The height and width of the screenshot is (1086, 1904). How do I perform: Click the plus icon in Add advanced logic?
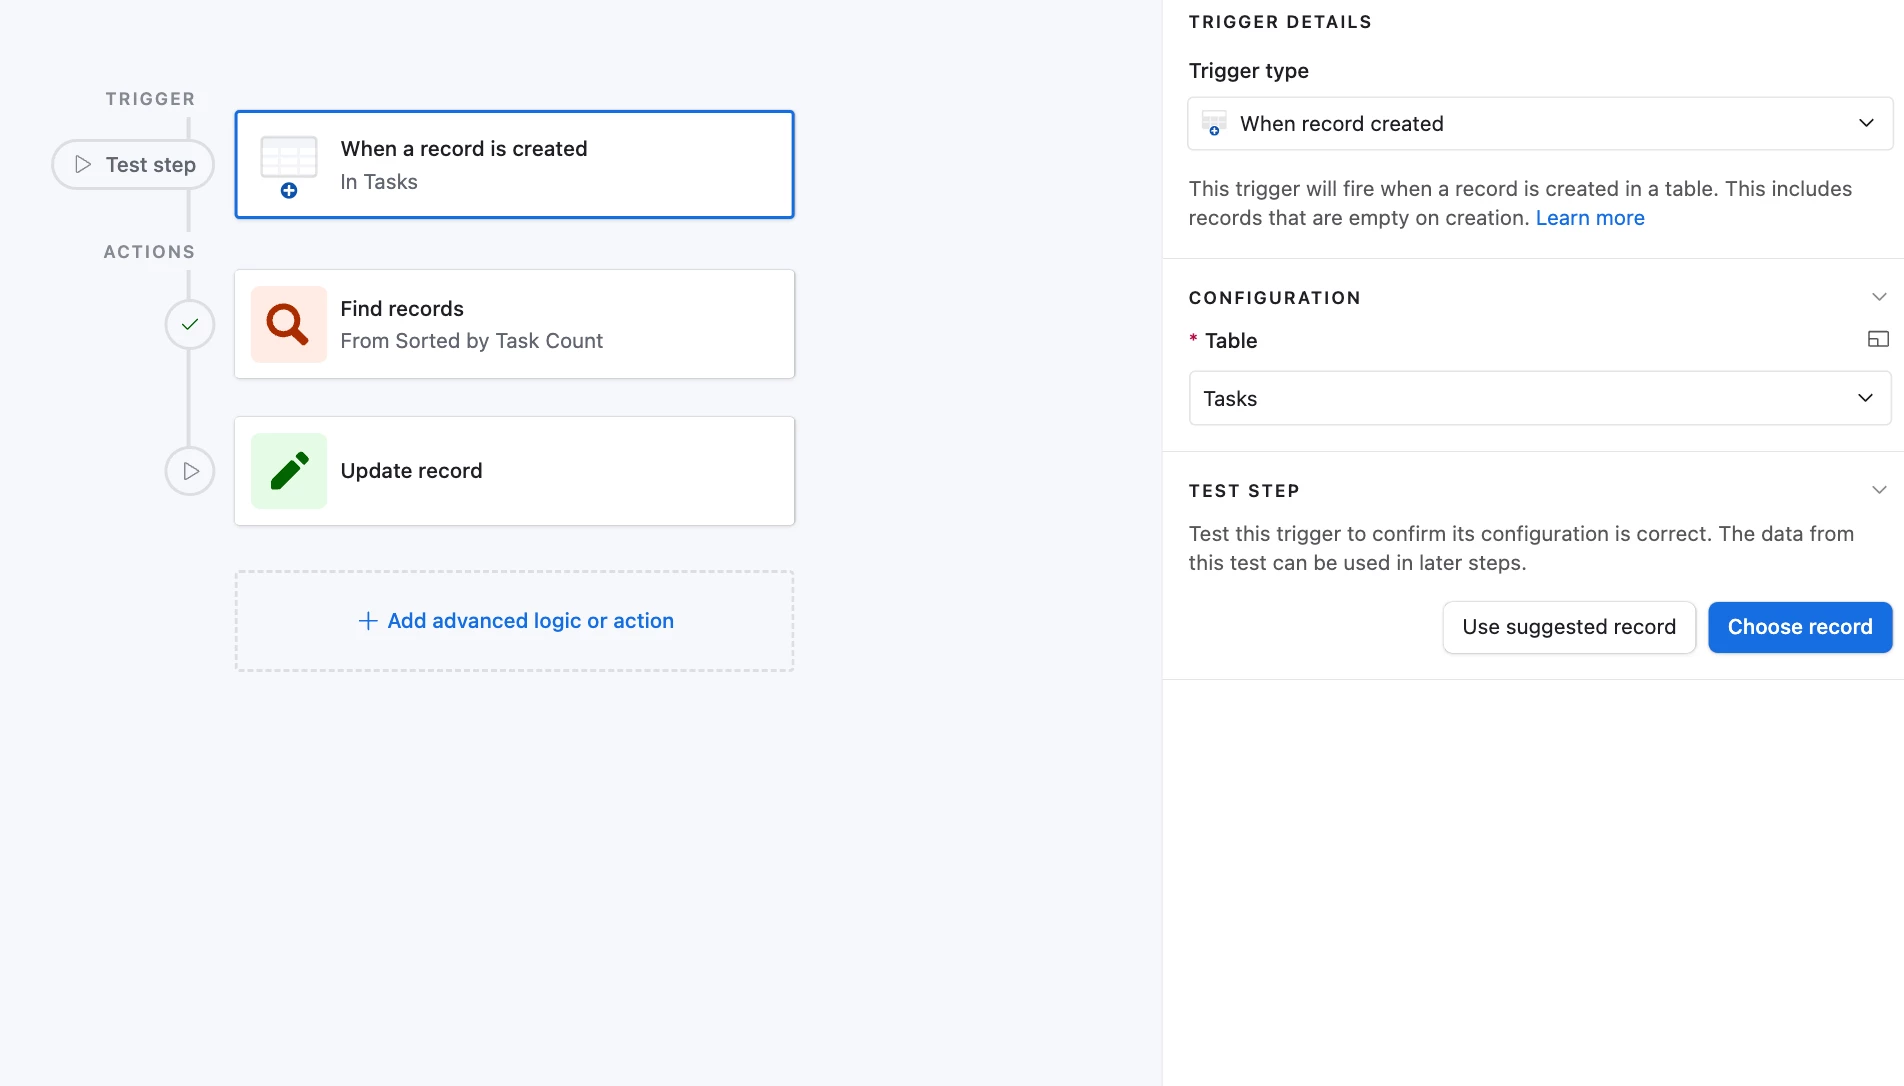coord(367,621)
